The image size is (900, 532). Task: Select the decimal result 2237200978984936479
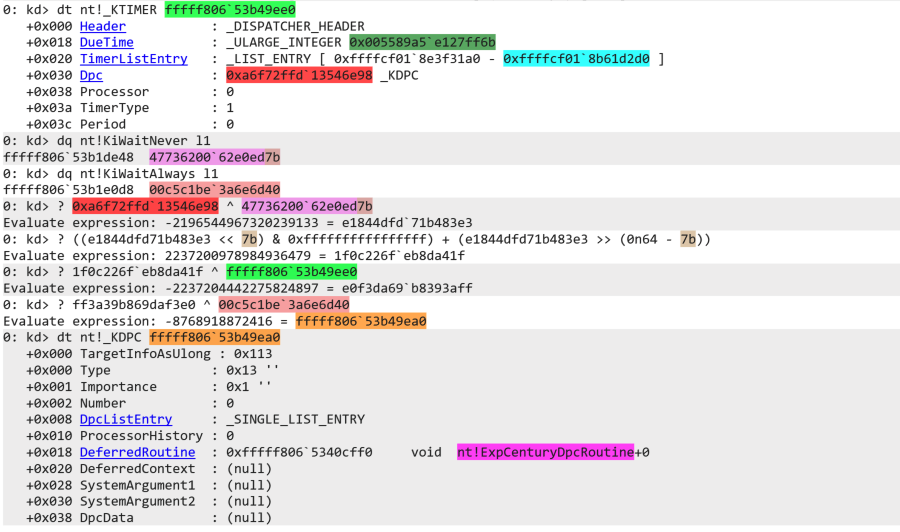click(x=238, y=255)
